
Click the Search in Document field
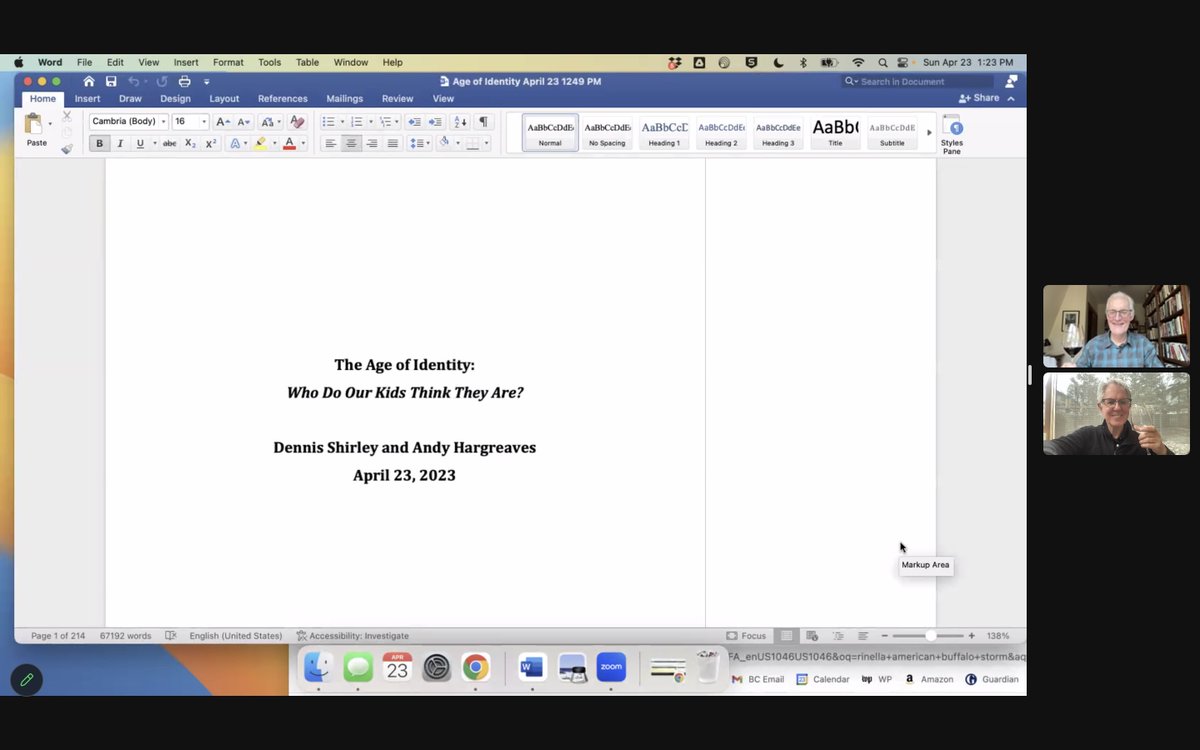pos(918,81)
